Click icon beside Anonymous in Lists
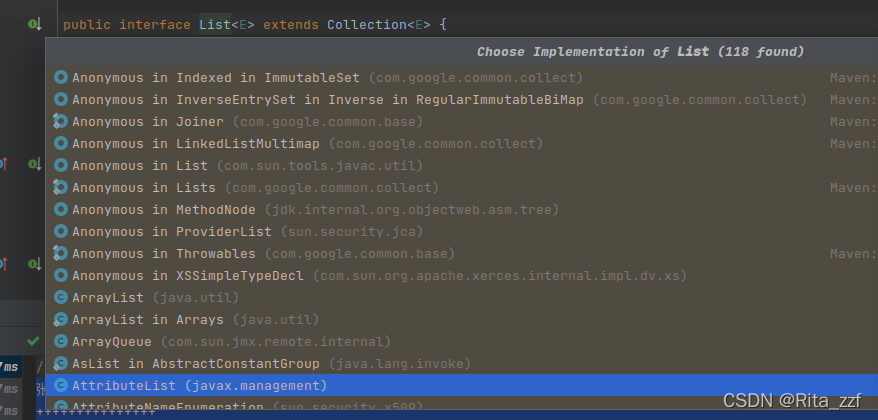The height and width of the screenshot is (420, 878). (x=60, y=188)
